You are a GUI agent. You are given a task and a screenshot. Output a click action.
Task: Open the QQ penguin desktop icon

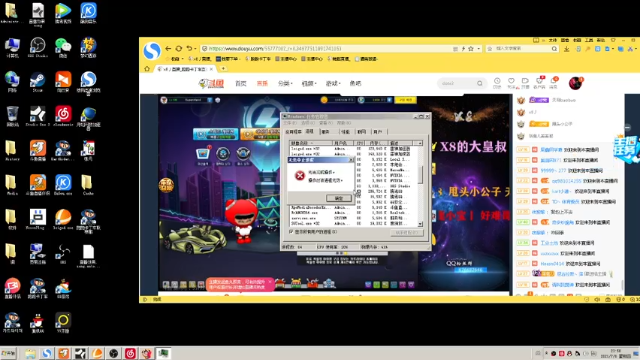(38, 322)
